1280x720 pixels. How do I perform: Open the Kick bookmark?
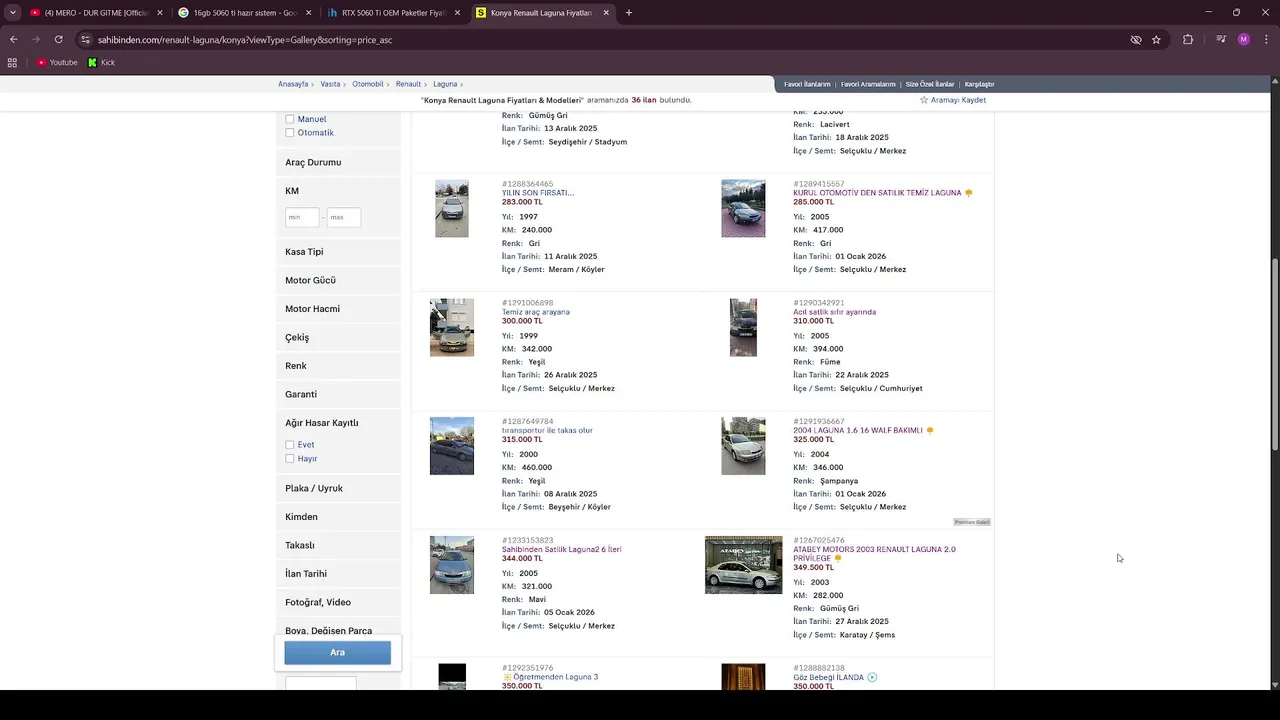tap(101, 62)
